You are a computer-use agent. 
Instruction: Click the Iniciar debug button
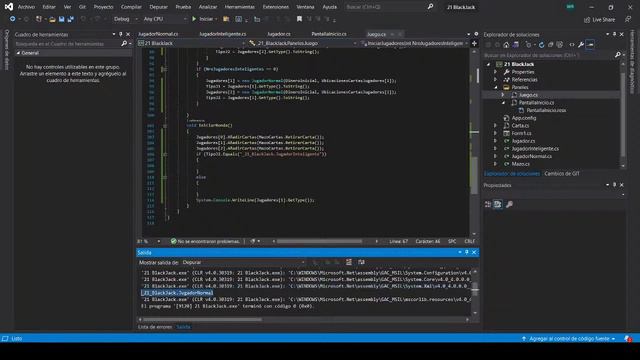[203, 19]
